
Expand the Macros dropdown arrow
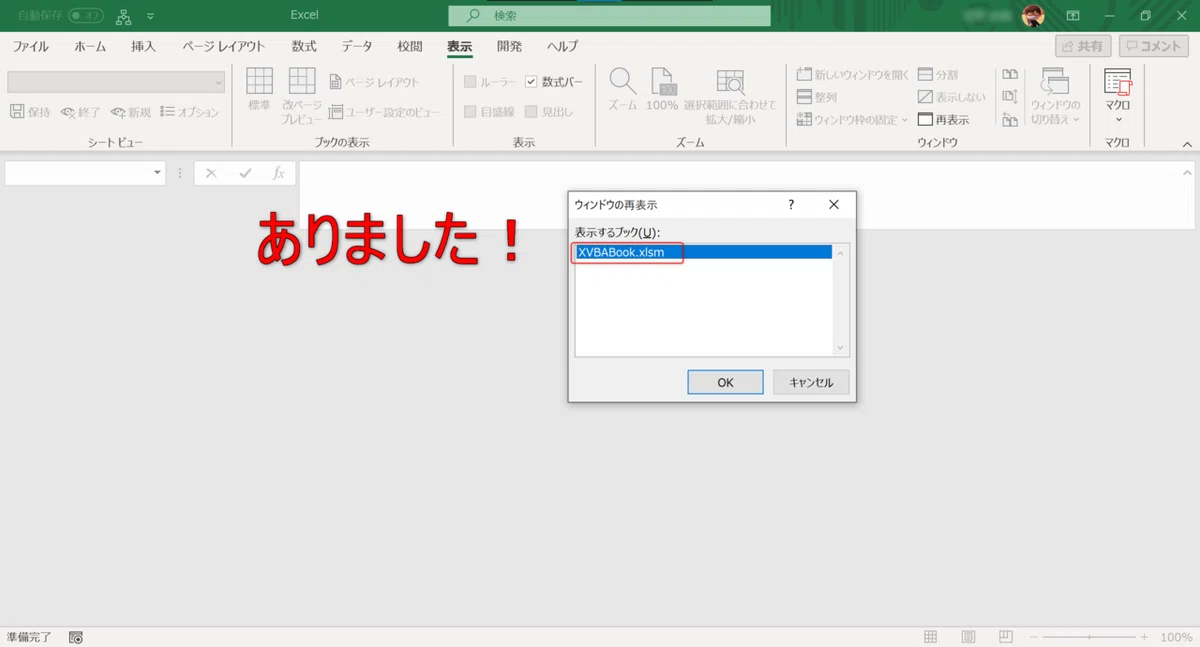pyautogui.click(x=1117, y=119)
